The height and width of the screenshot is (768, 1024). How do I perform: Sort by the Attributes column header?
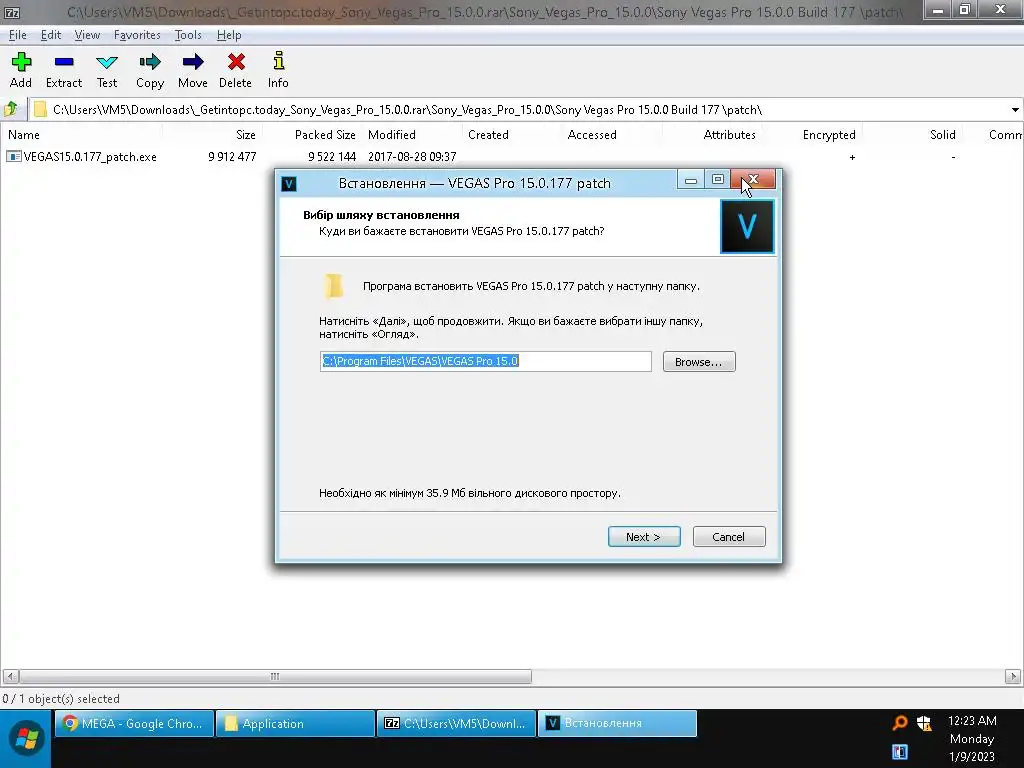tap(729, 135)
